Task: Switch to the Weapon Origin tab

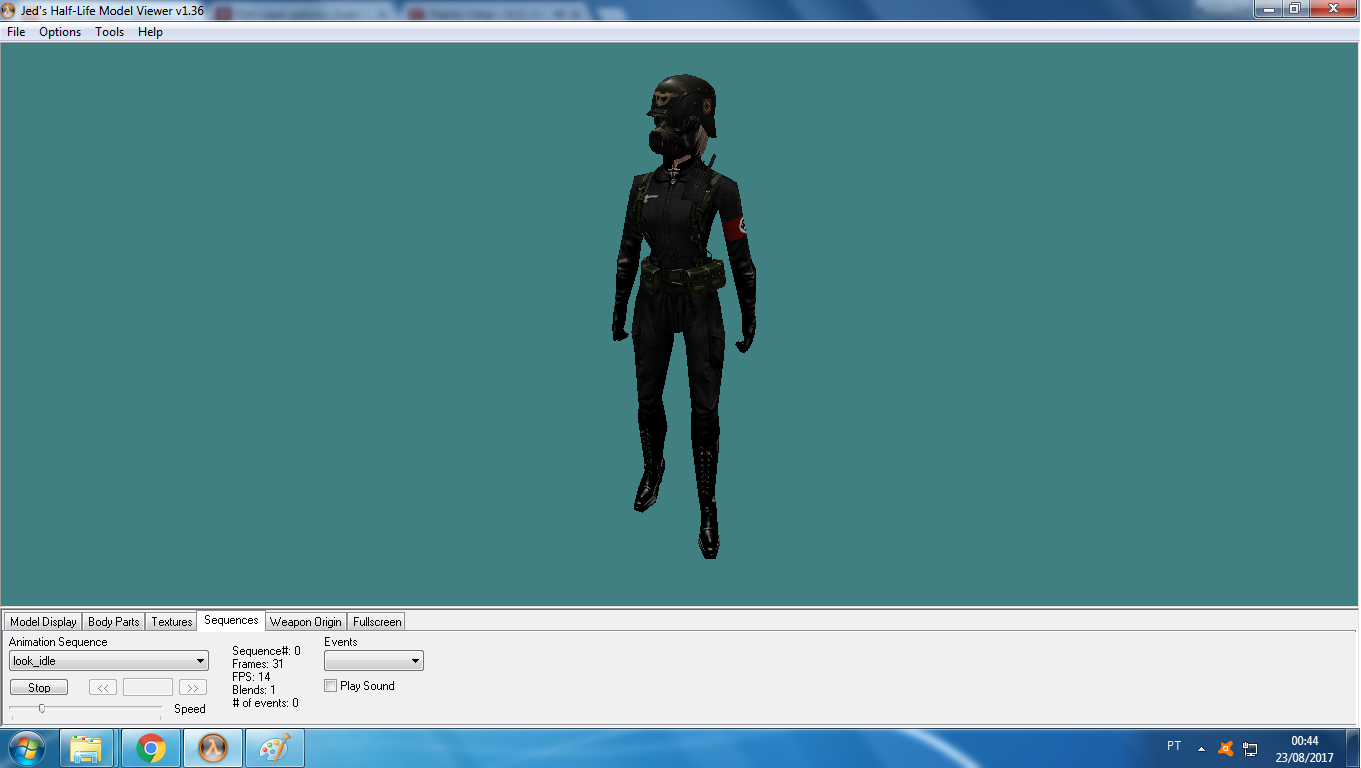Action: coord(306,622)
